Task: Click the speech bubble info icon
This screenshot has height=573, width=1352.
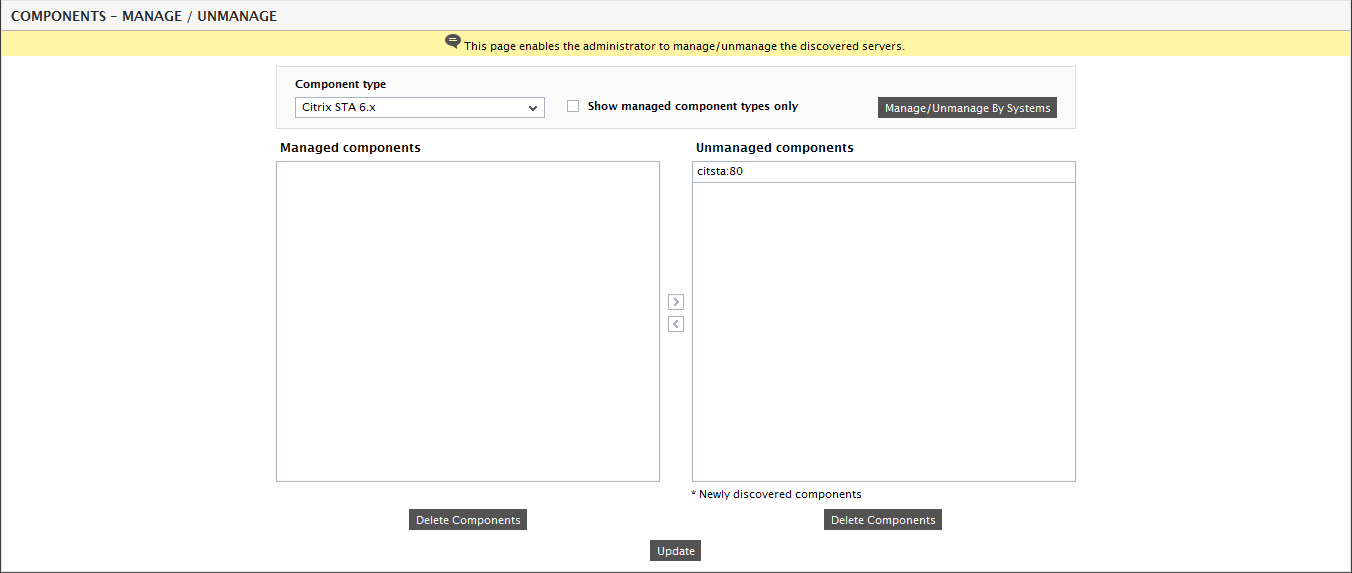Action: [x=453, y=42]
